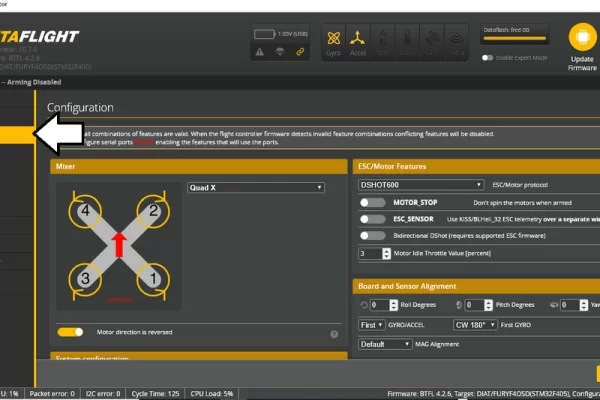
Task: Turn on the ESC_SENSOR toggle
Action: [372, 218]
